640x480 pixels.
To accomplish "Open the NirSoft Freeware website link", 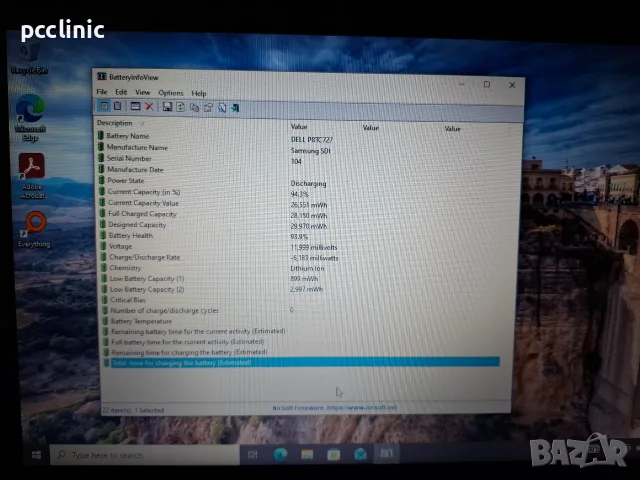I will pyautogui.click(x=334, y=407).
